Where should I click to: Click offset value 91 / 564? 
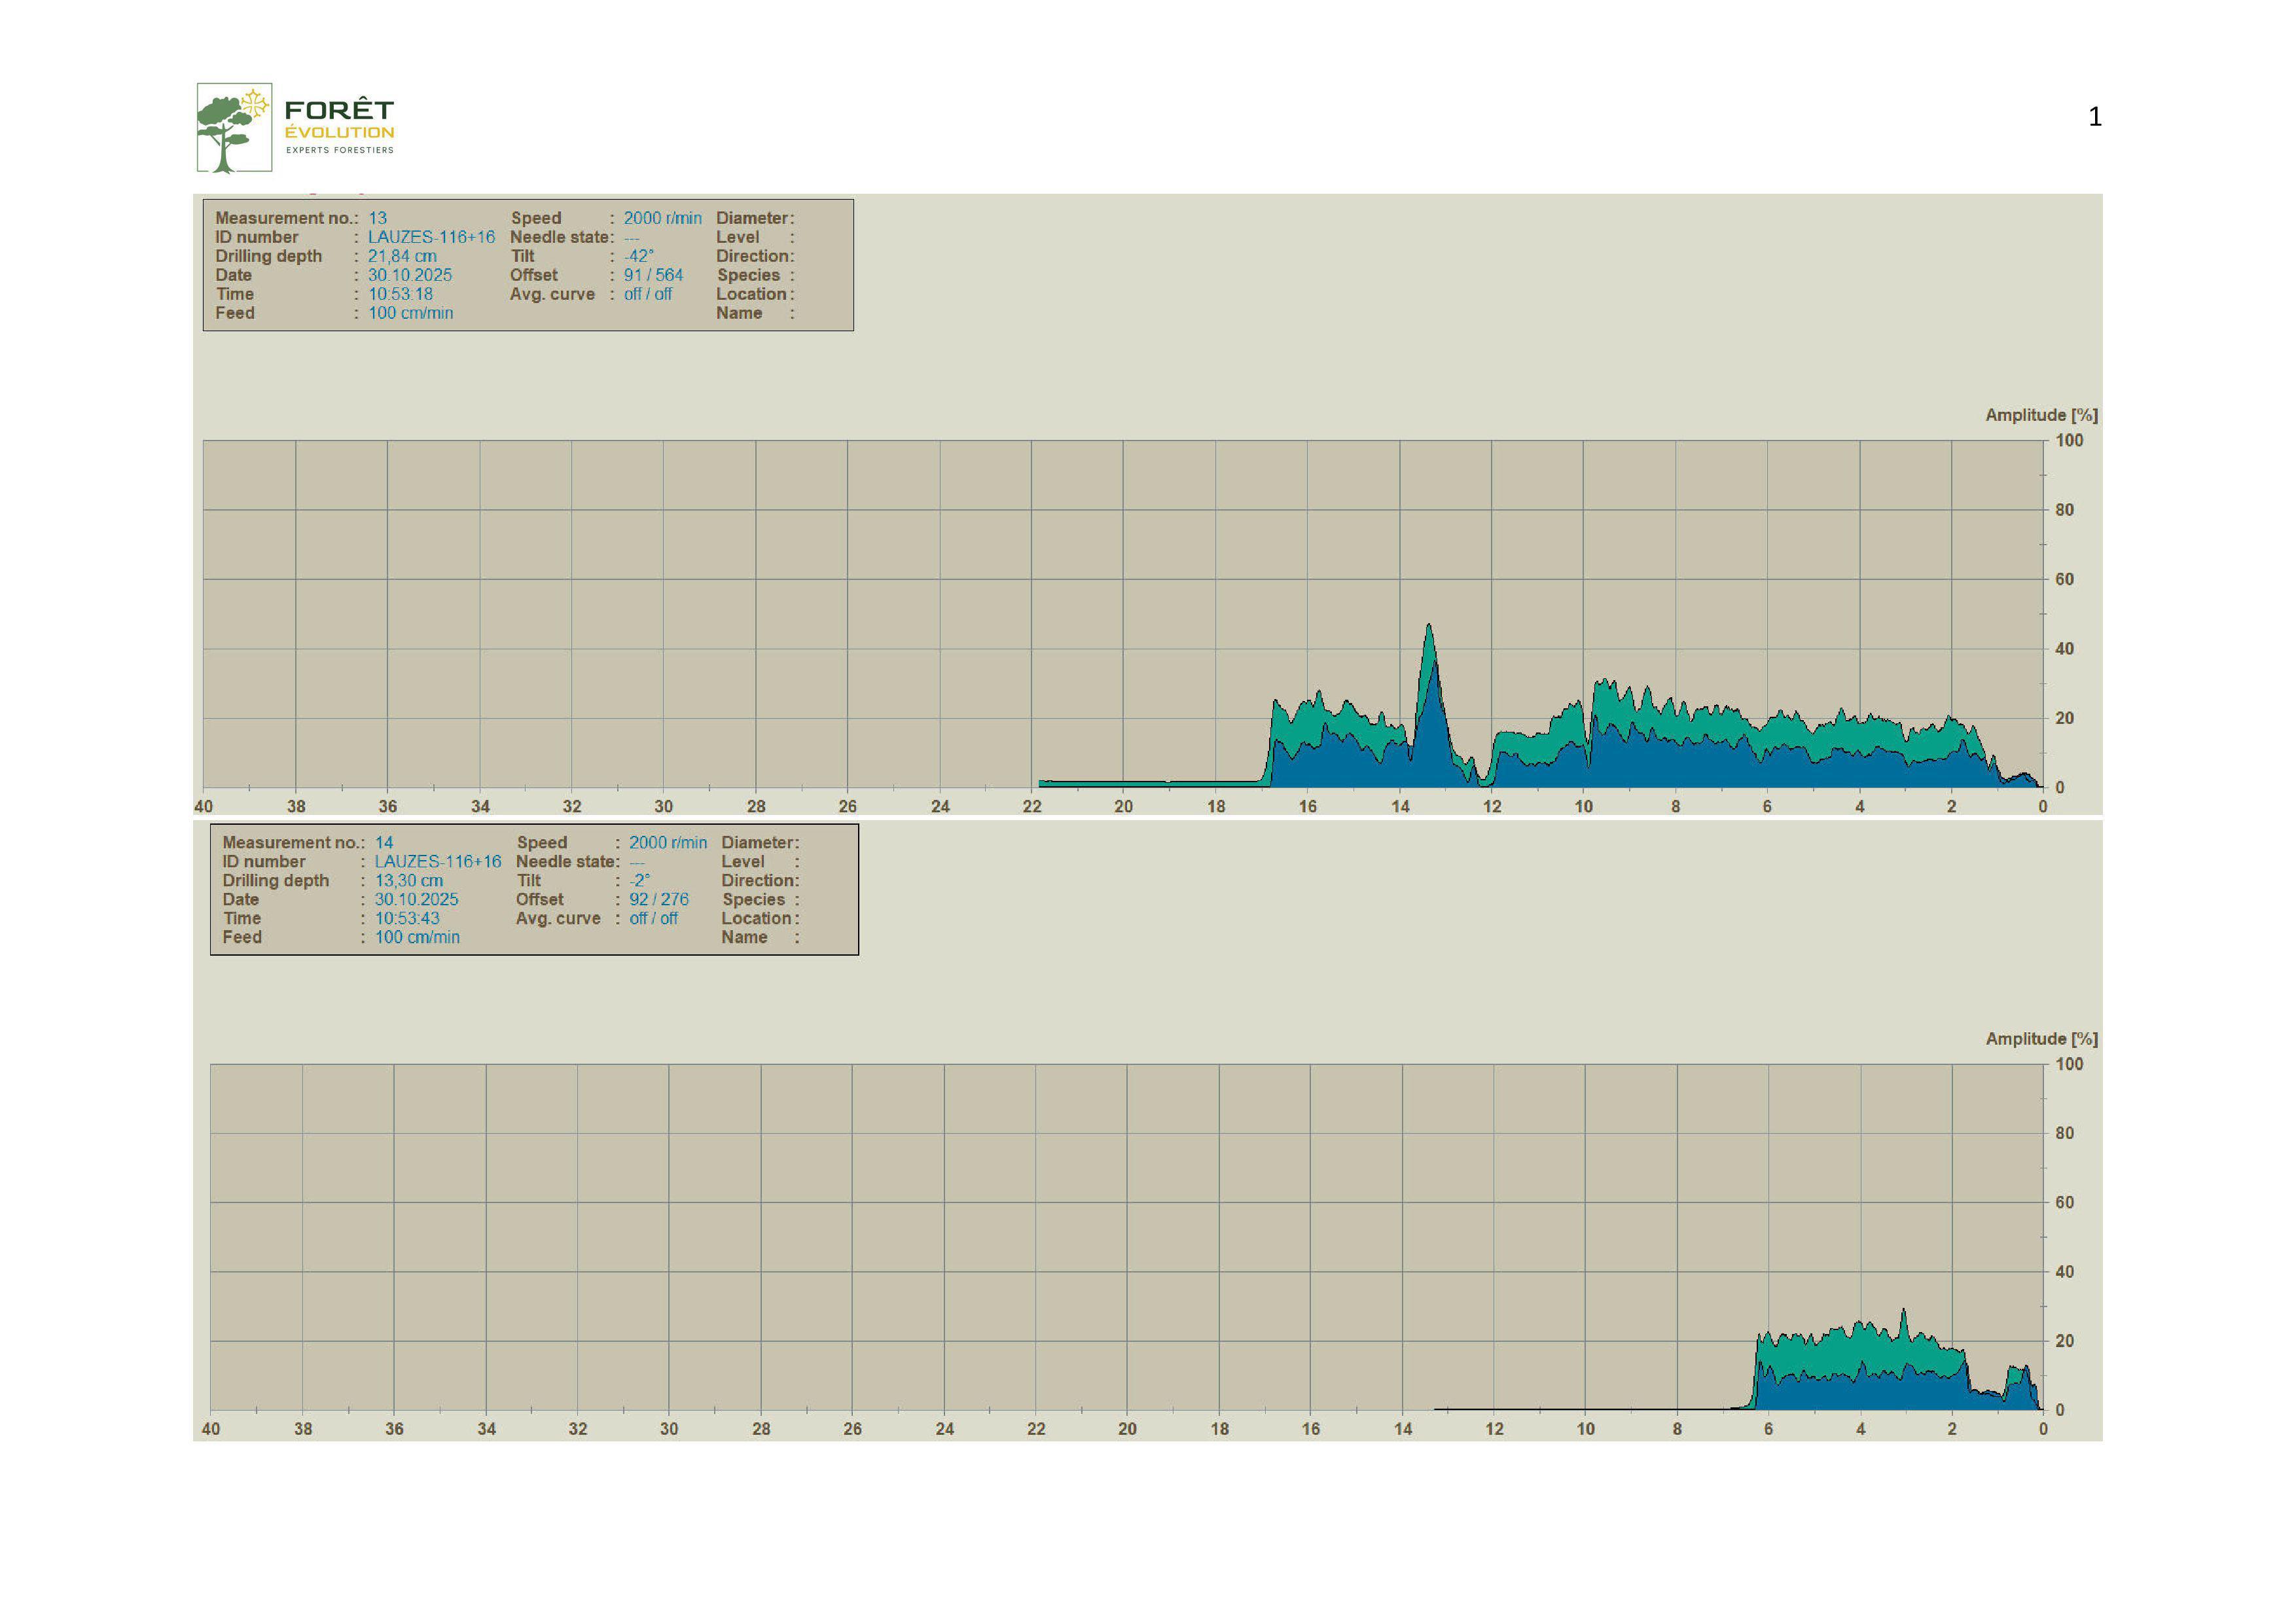click(x=653, y=275)
